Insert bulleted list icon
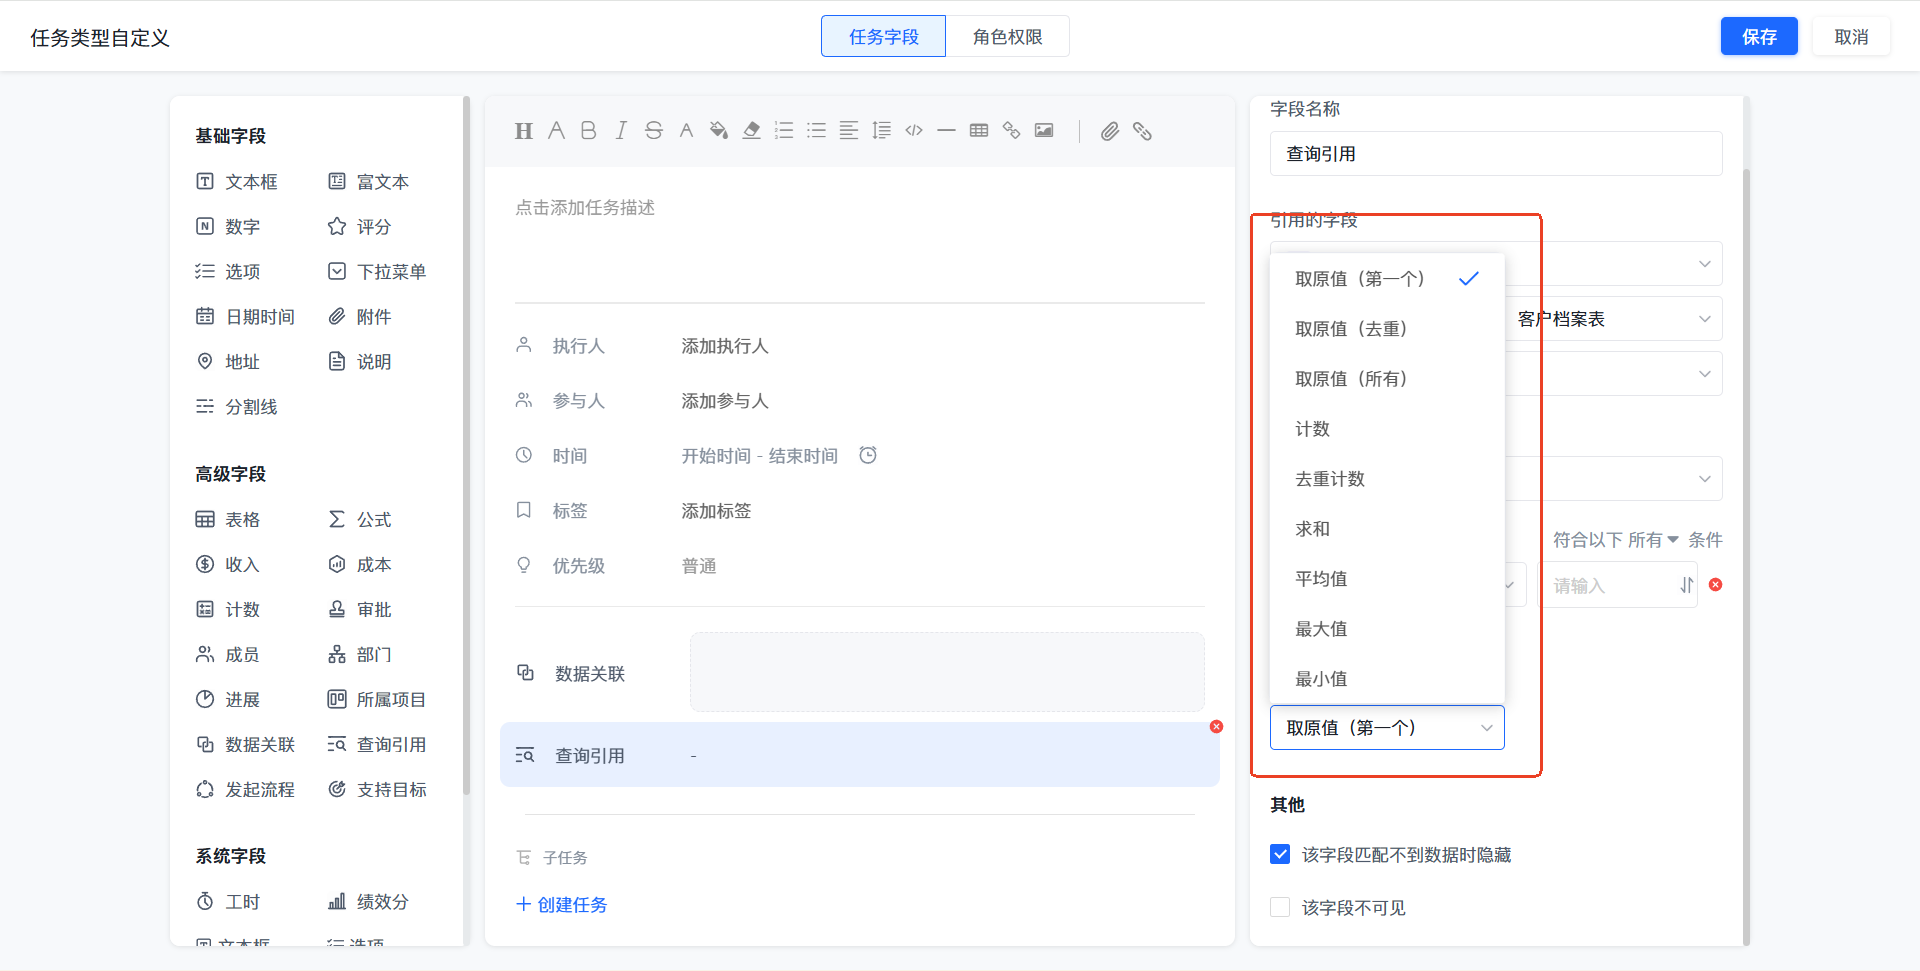Image resolution: width=1920 pixels, height=971 pixels. (817, 131)
